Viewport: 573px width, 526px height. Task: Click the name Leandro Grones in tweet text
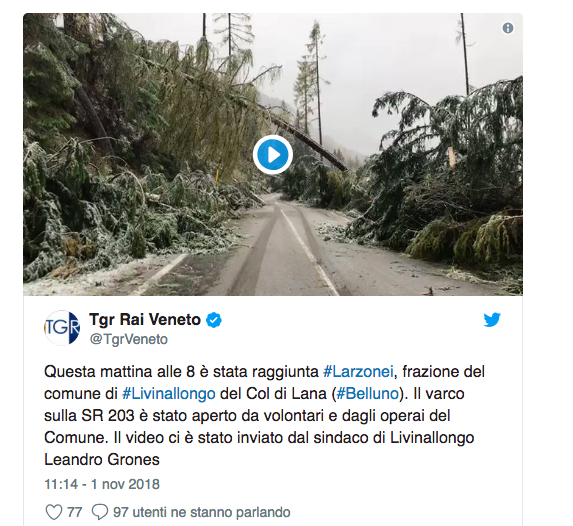click(x=102, y=459)
